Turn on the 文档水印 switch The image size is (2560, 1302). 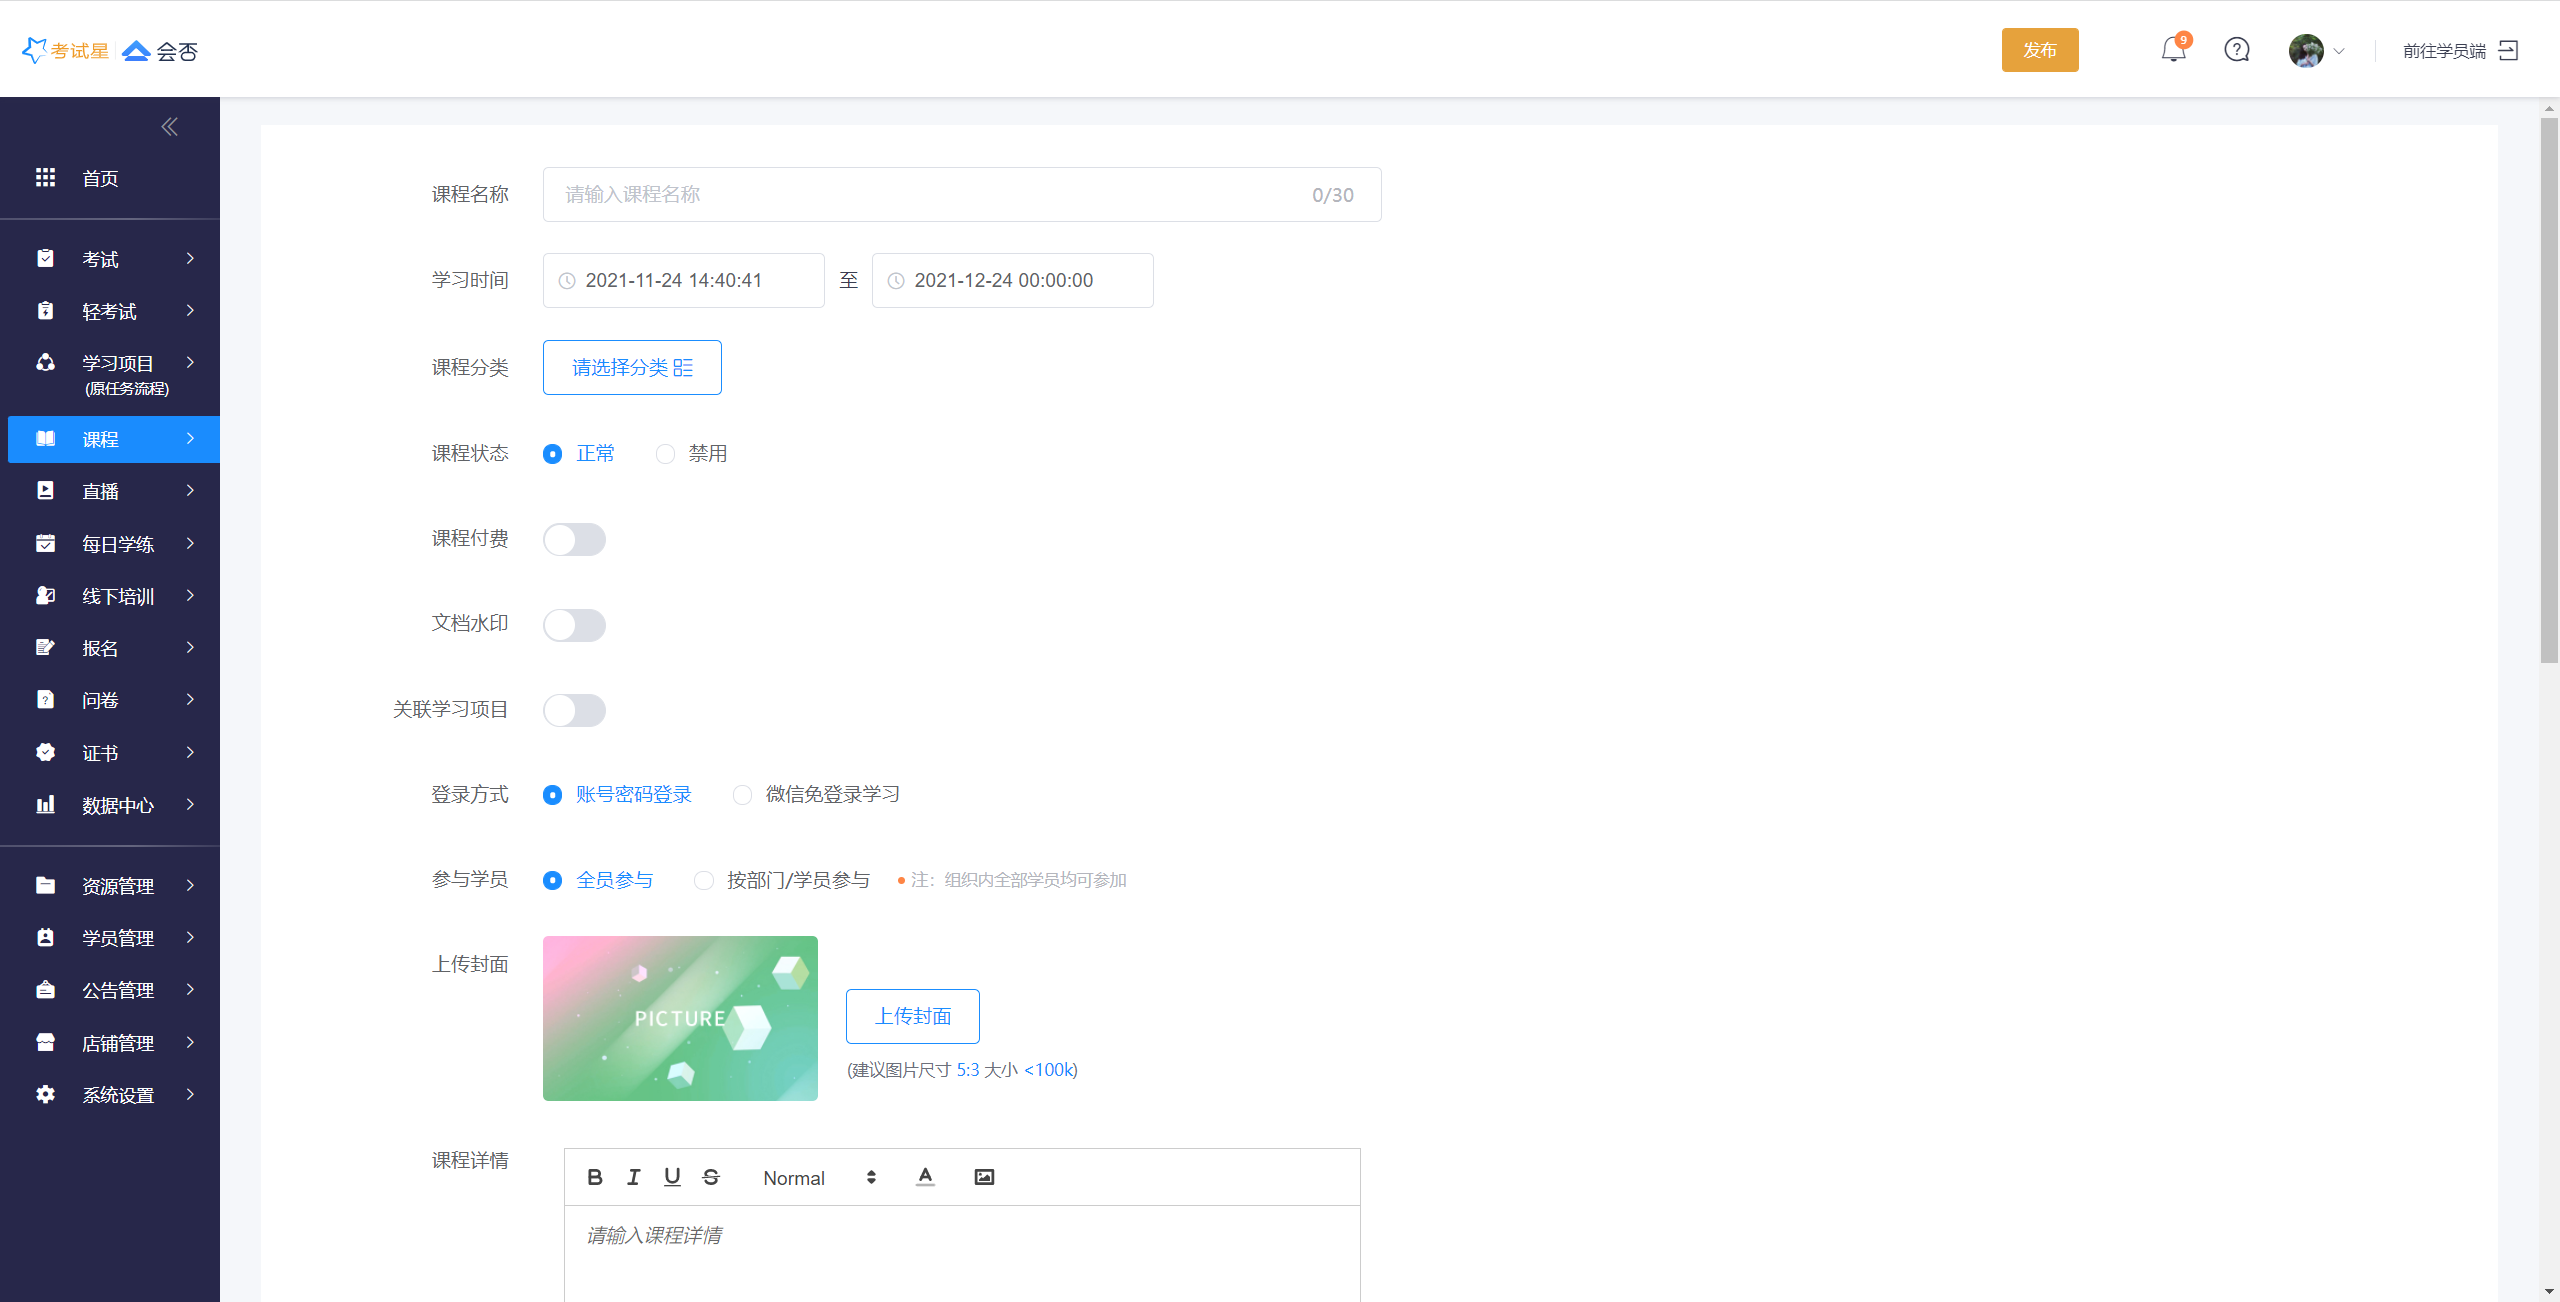[x=574, y=625]
